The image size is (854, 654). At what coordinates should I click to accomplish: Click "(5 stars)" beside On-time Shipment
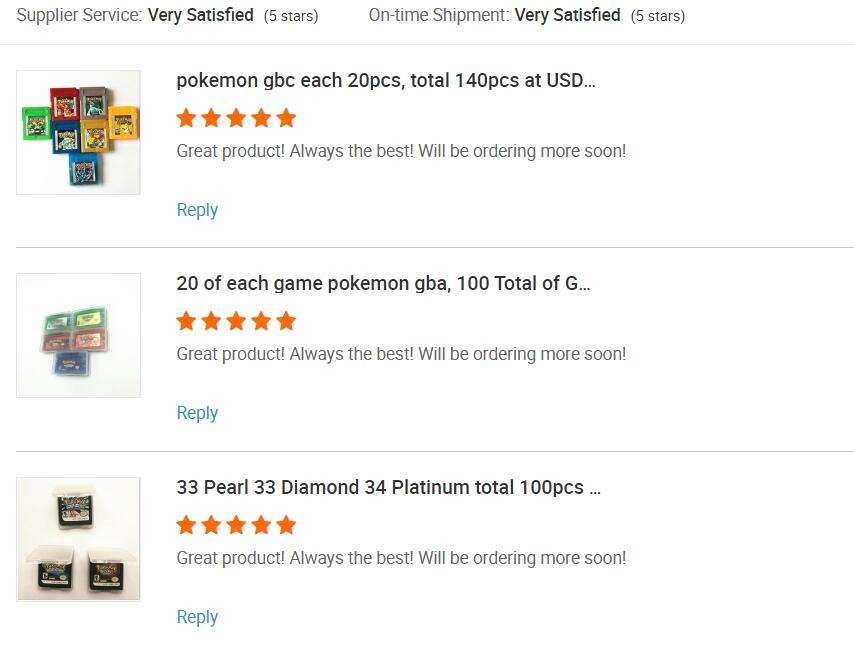point(658,16)
